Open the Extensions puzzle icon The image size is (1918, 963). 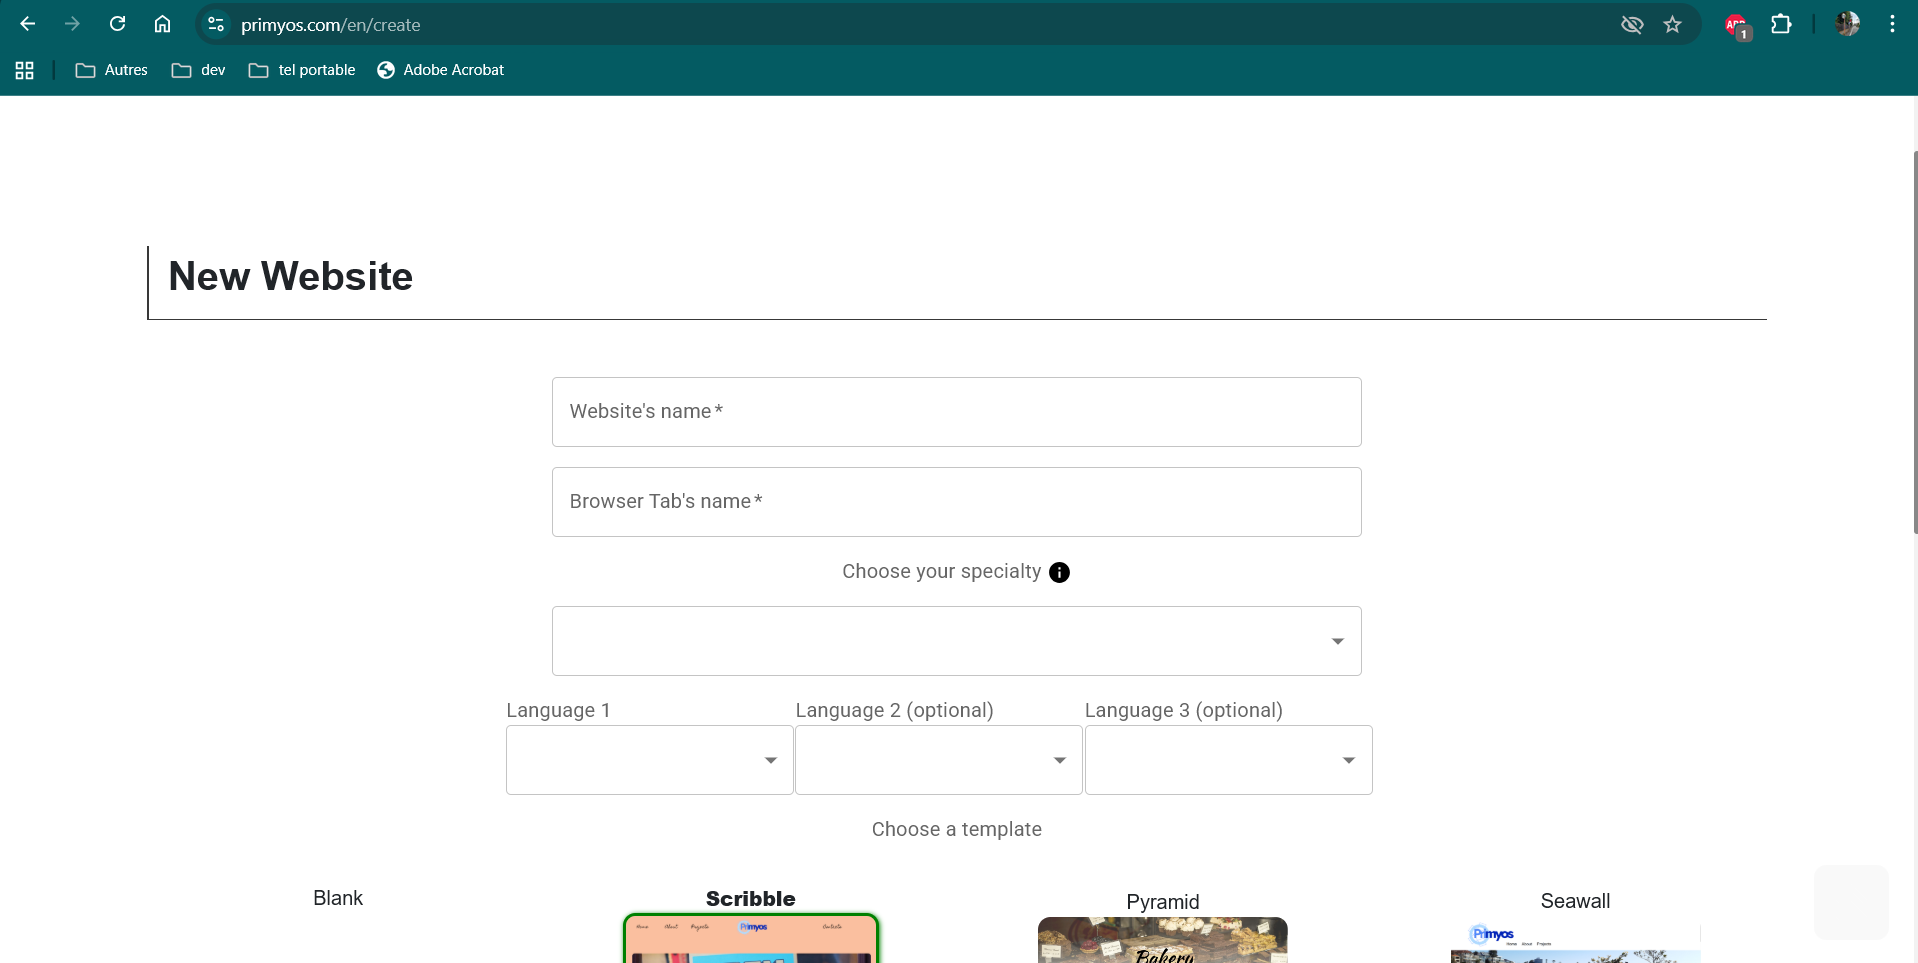point(1781,24)
